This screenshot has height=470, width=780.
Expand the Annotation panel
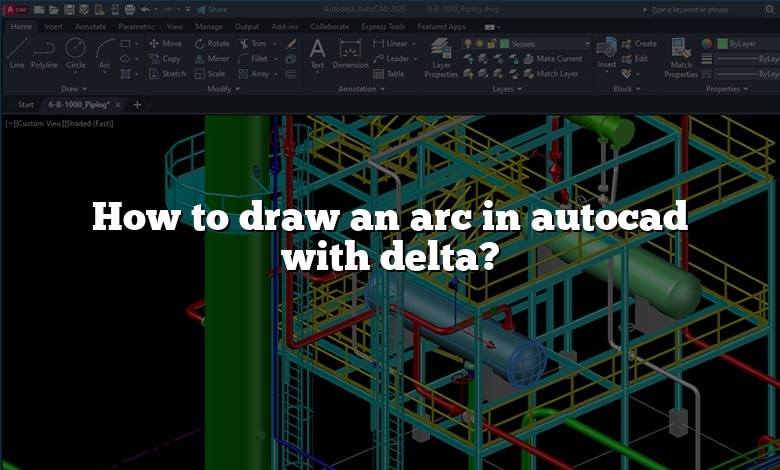point(362,89)
